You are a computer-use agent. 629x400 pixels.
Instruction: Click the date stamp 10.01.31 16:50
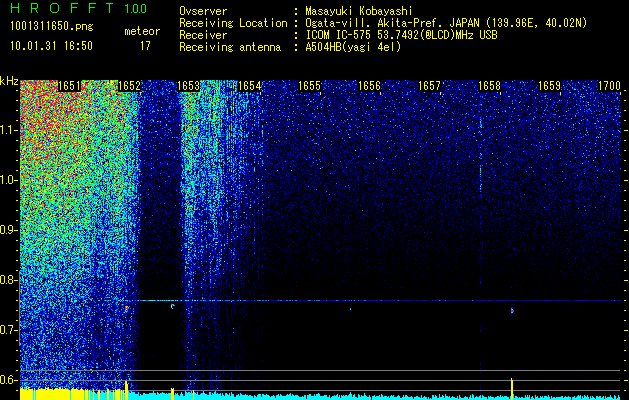(x=52, y=46)
